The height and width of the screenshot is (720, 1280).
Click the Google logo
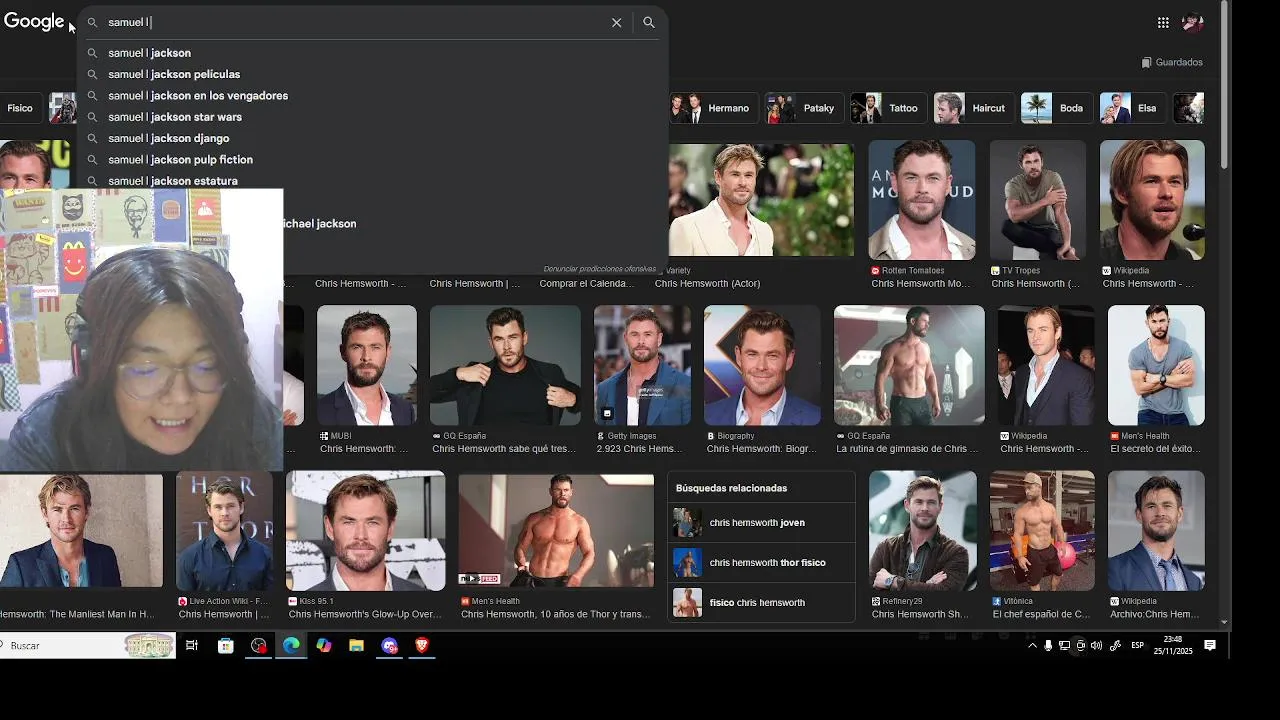point(34,21)
